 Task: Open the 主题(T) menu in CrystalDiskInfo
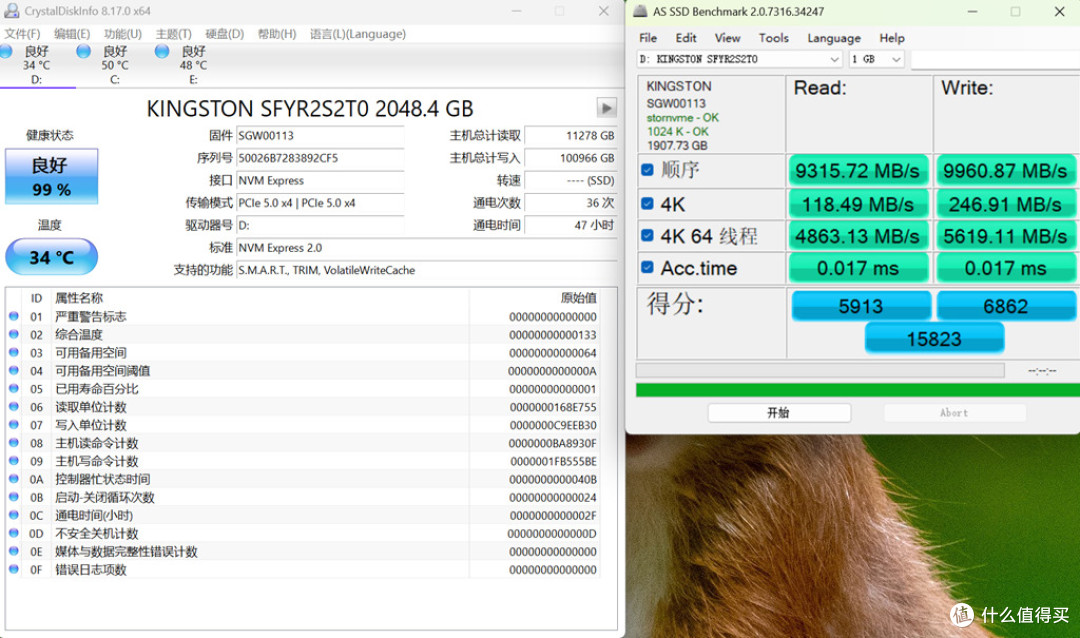(x=173, y=34)
